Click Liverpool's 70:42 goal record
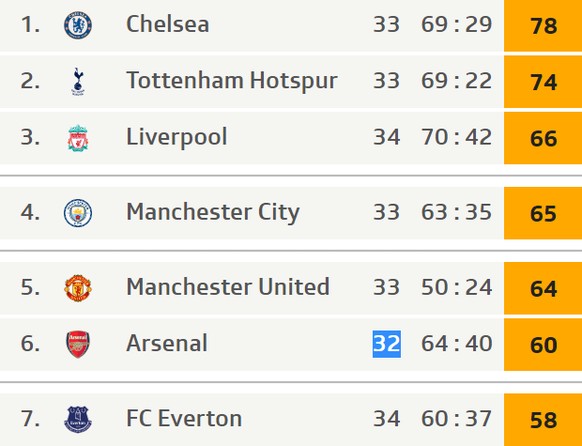The width and height of the screenshot is (582, 446). [x=457, y=137]
